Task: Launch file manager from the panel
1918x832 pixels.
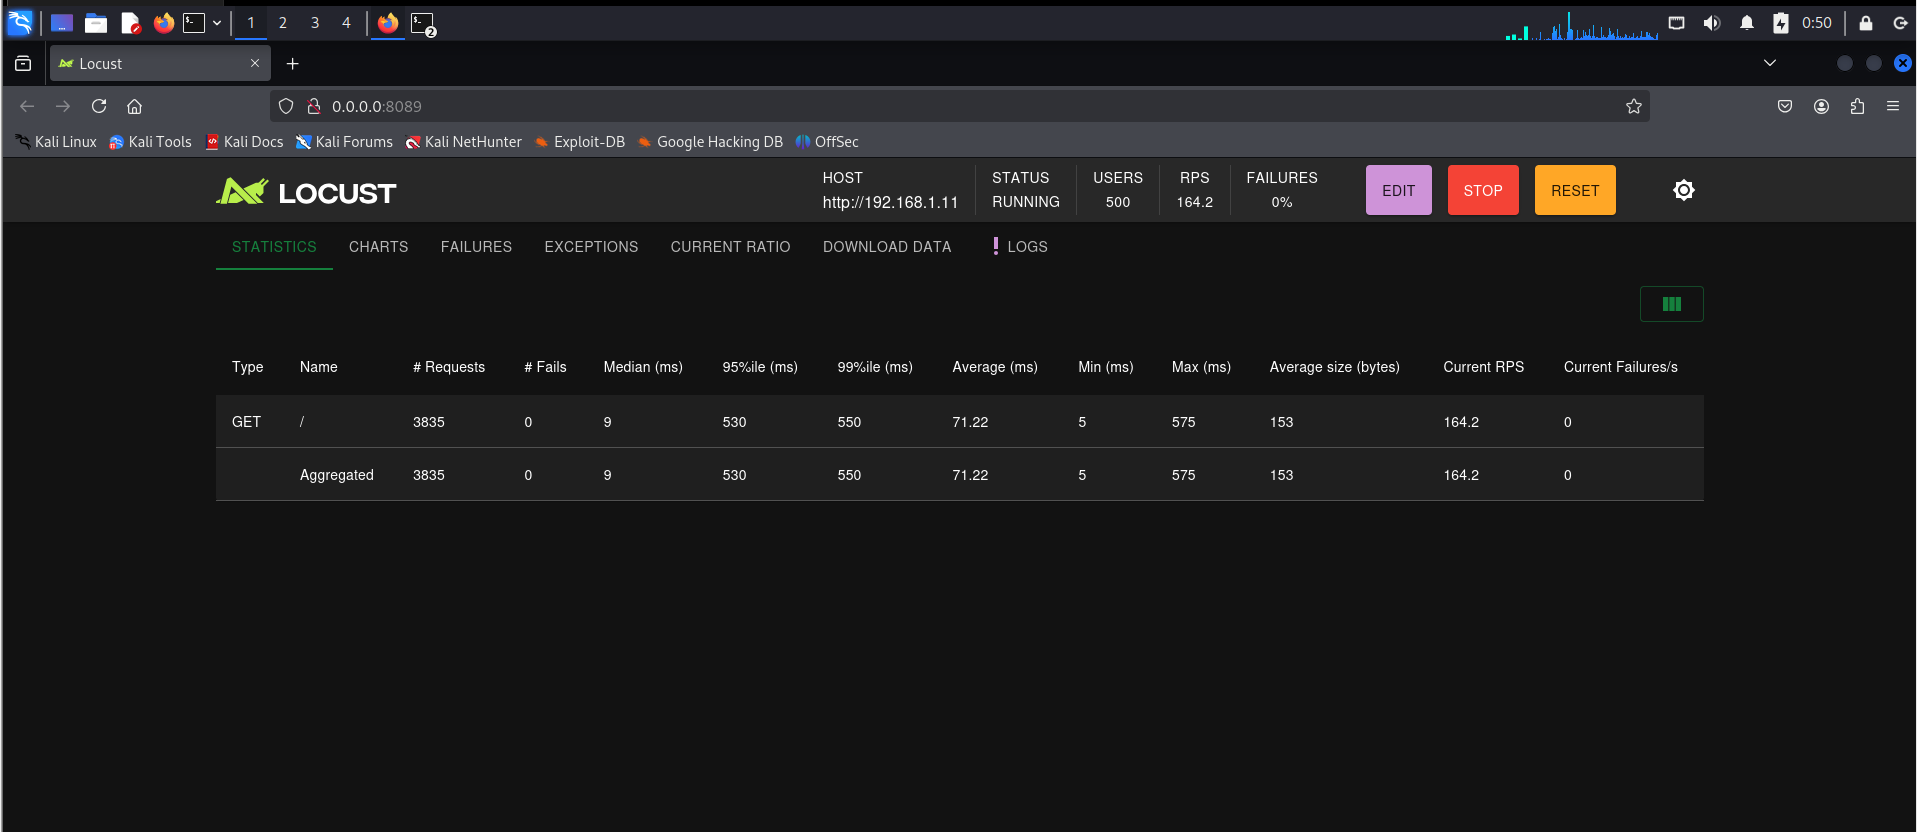Action: (x=96, y=23)
